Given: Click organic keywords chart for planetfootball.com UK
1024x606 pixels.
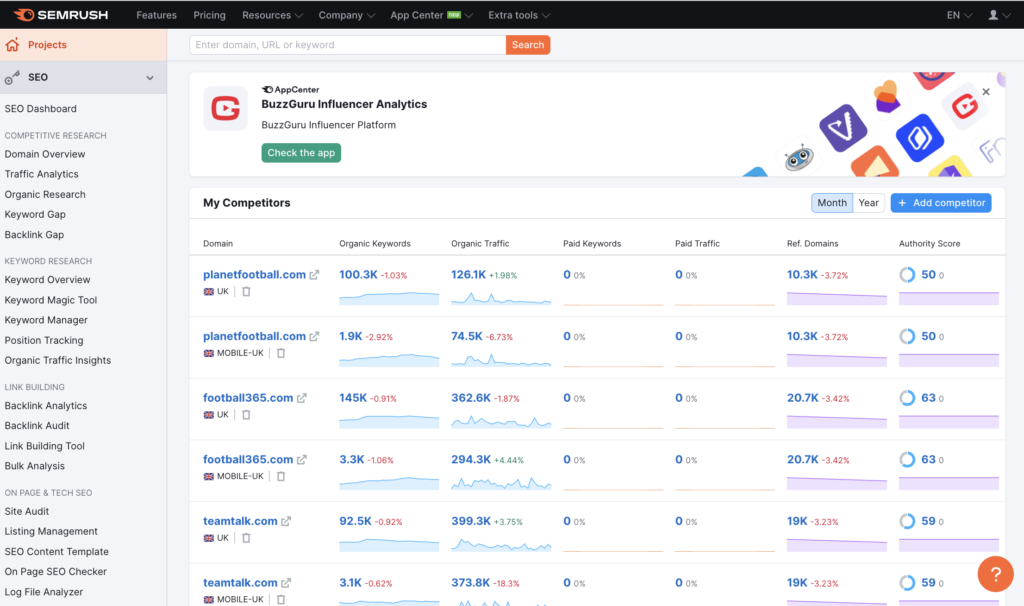Looking at the screenshot, I should 389,298.
